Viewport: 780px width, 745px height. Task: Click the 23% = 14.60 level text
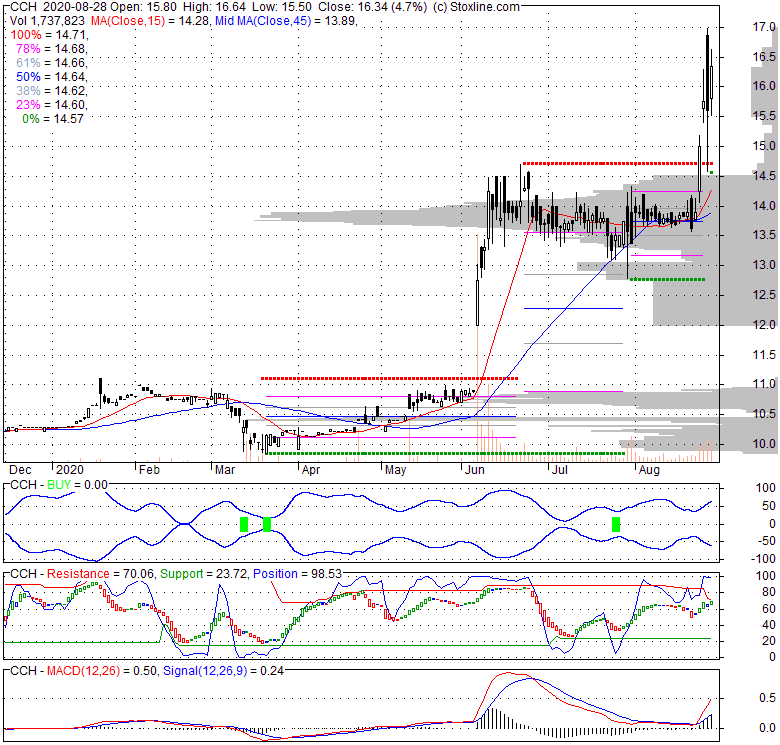pyautogui.click(x=52, y=104)
